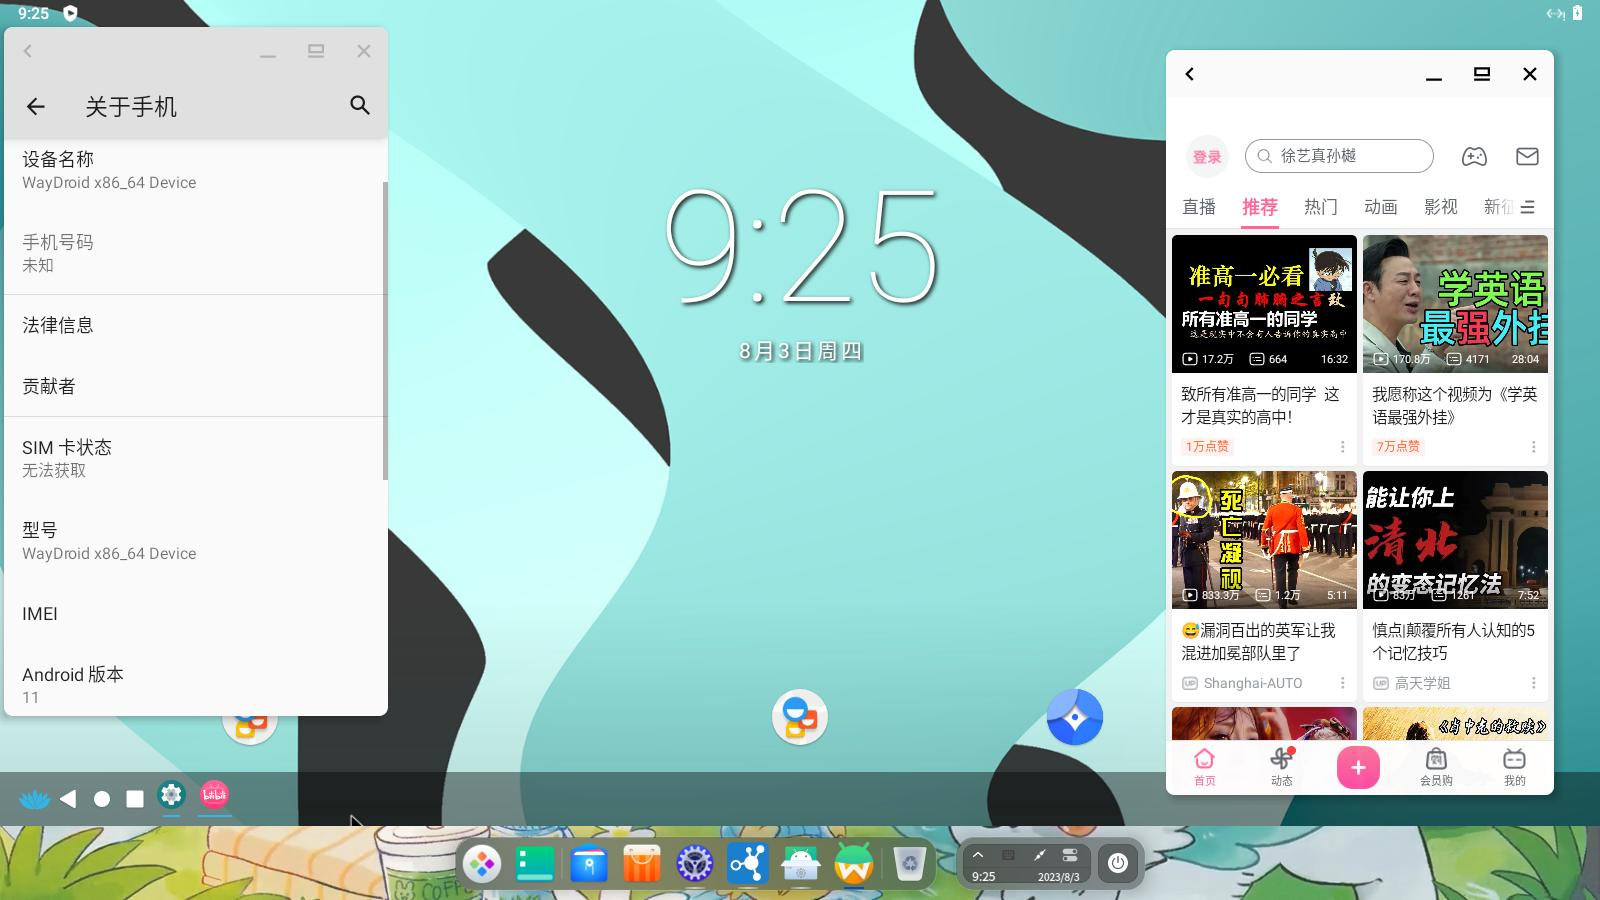Image resolution: width=1600 pixels, height=900 pixels.
Task: Go back from the 关于手机 settings page
Action: coord(36,106)
